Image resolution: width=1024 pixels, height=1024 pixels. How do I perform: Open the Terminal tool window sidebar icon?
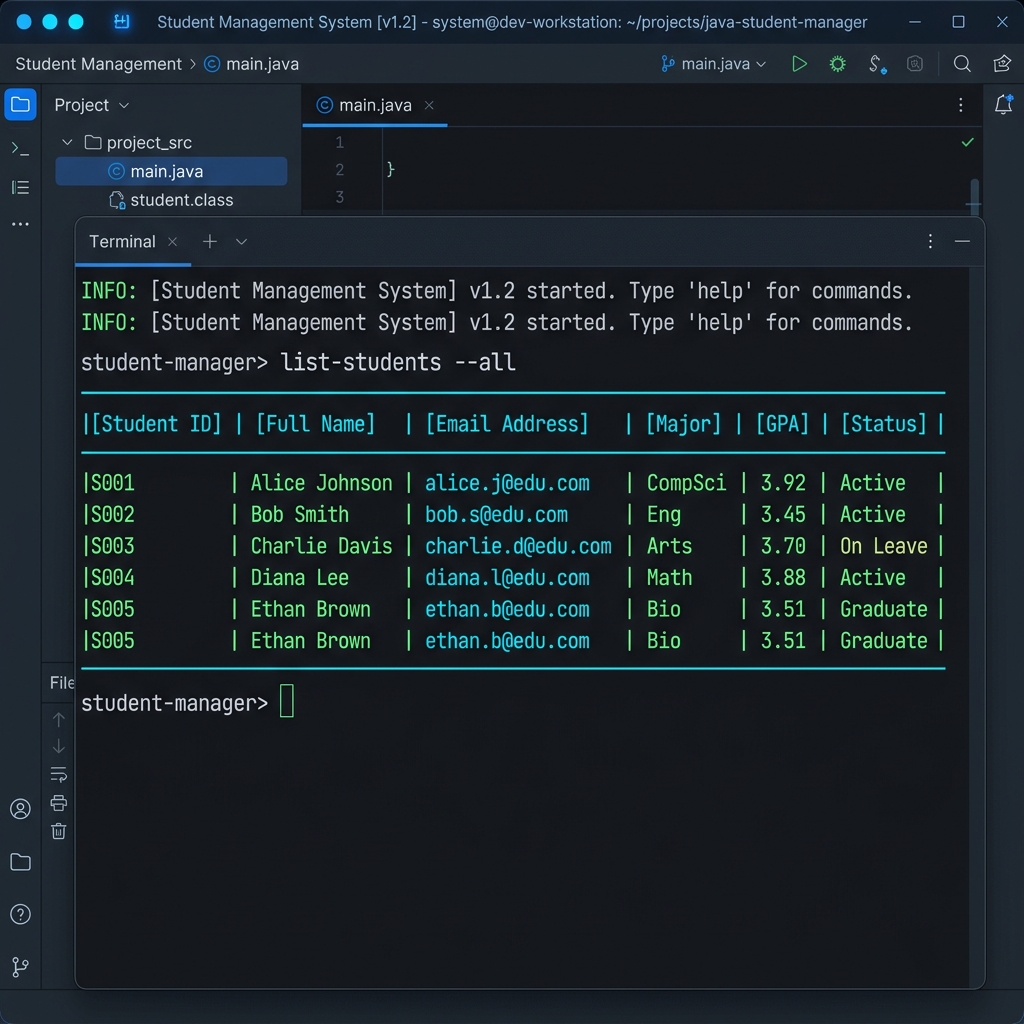(20, 150)
